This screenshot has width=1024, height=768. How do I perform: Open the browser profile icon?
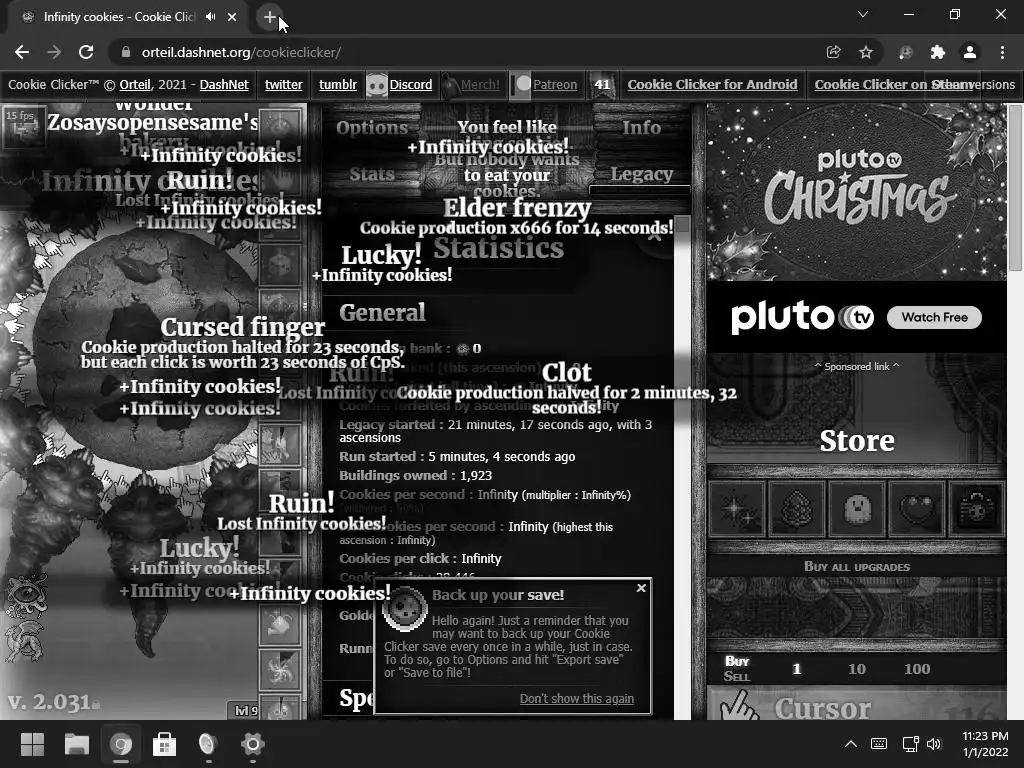[970, 52]
